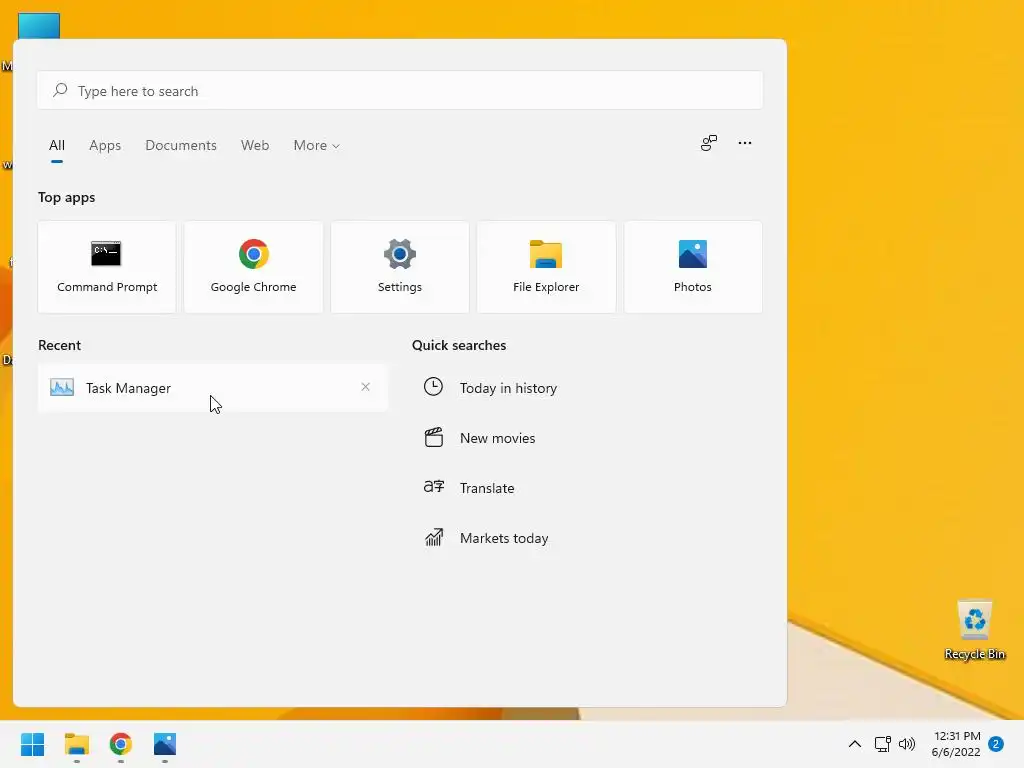Viewport: 1024px width, 768px height.
Task: Open notification center badge
Action: click(996, 744)
